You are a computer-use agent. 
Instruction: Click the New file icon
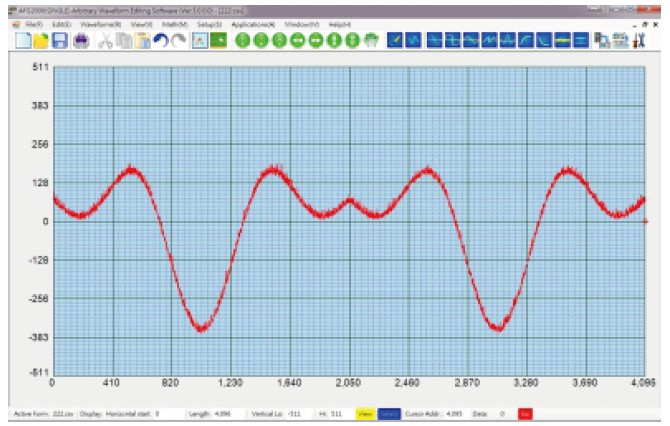23,41
